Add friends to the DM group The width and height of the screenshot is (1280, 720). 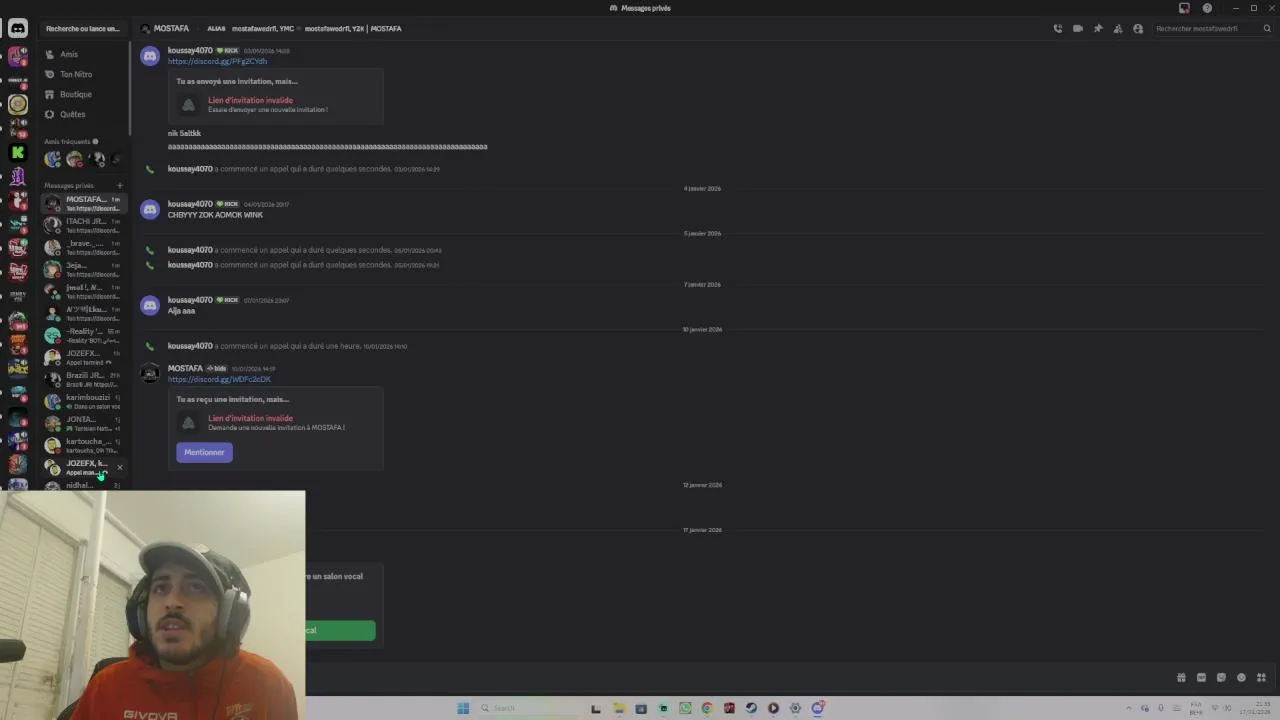pos(1118,28)
